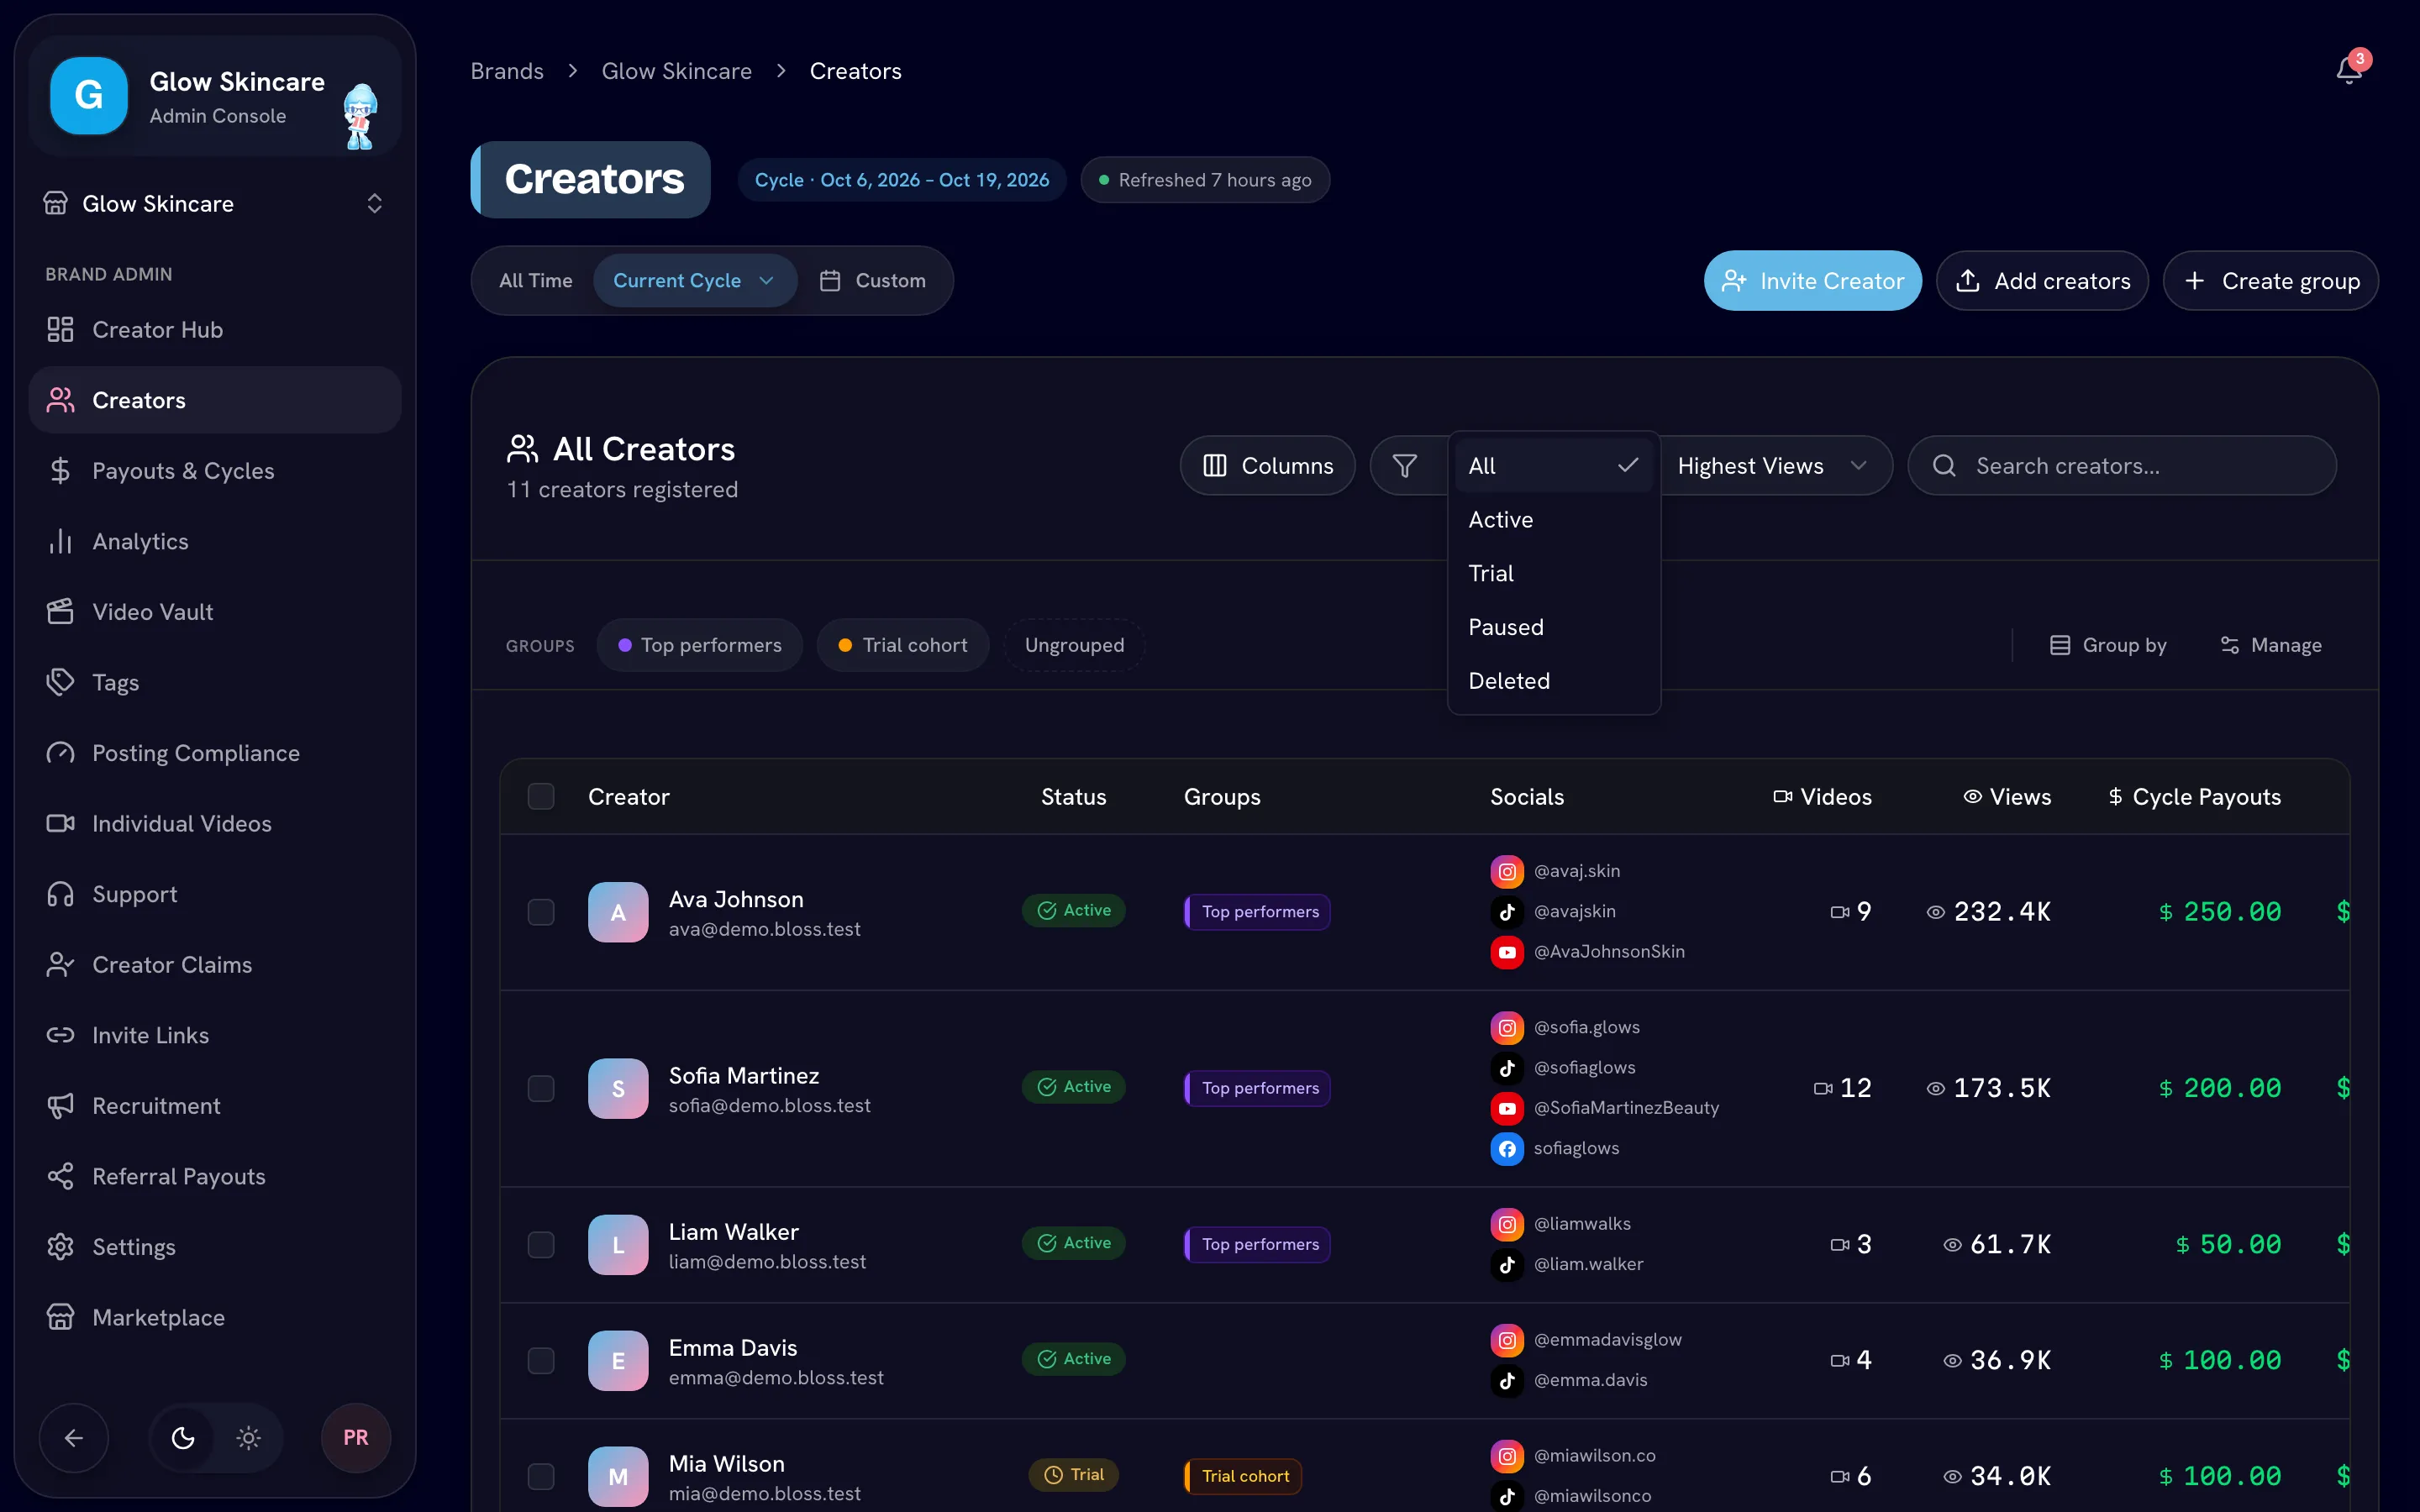The image size is (2420, 1512).
Task: Switch to dark mode moon icon
Action: click(183, 1438)
